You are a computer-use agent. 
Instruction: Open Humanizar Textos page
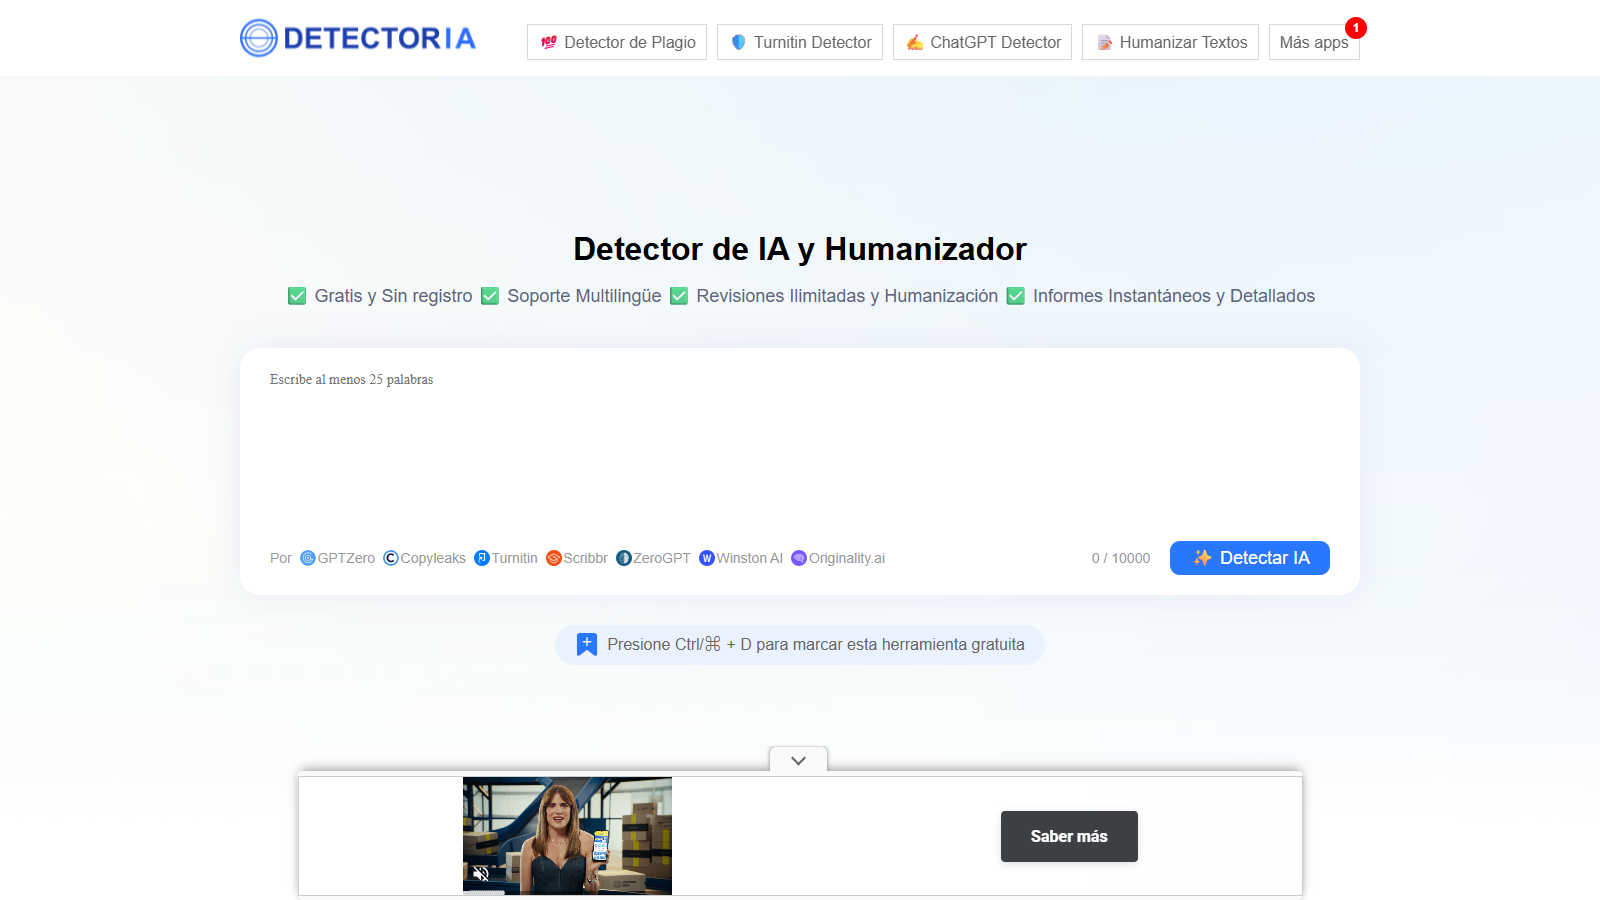pos(1170,42)
